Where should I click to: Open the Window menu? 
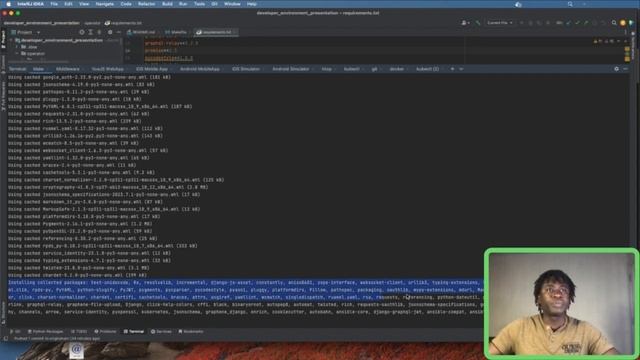232,4
